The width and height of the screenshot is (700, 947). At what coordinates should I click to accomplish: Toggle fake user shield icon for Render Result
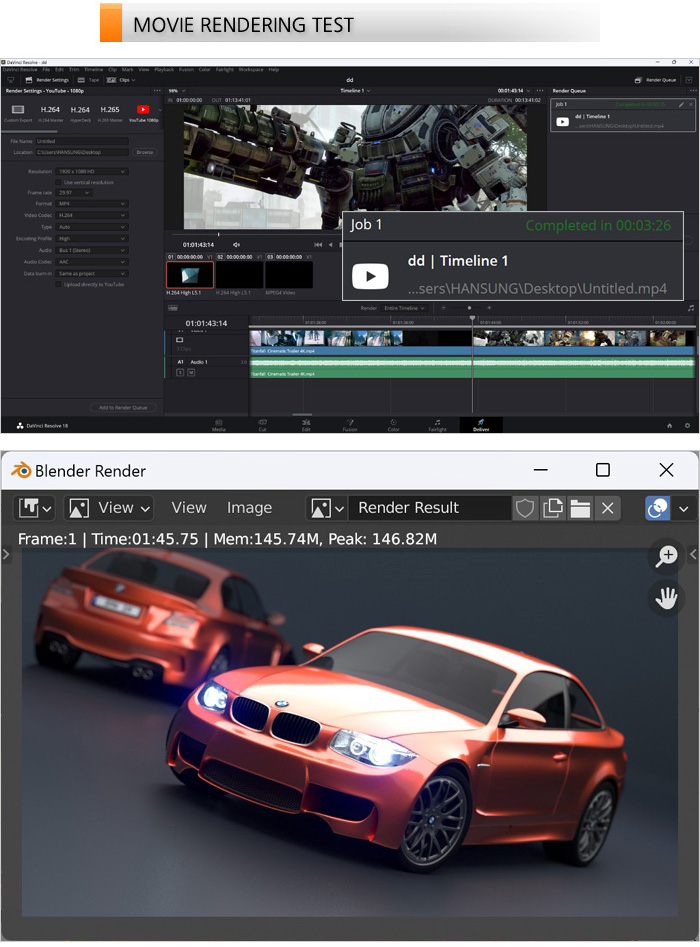click(x=525, y=508)
